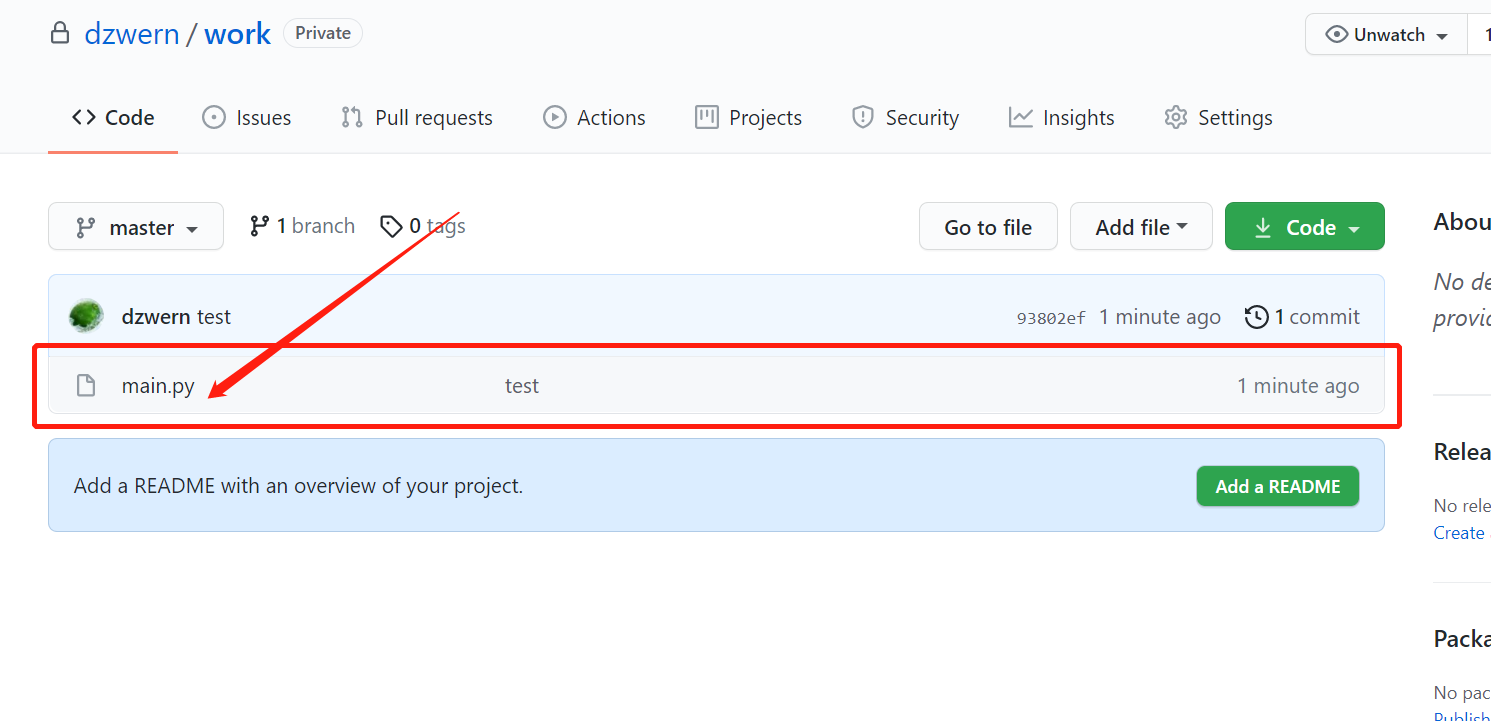Toggle the Unwatch watching state
Image resolution: width=1491 pixels, height=721 pixels.
point(1385,33)
